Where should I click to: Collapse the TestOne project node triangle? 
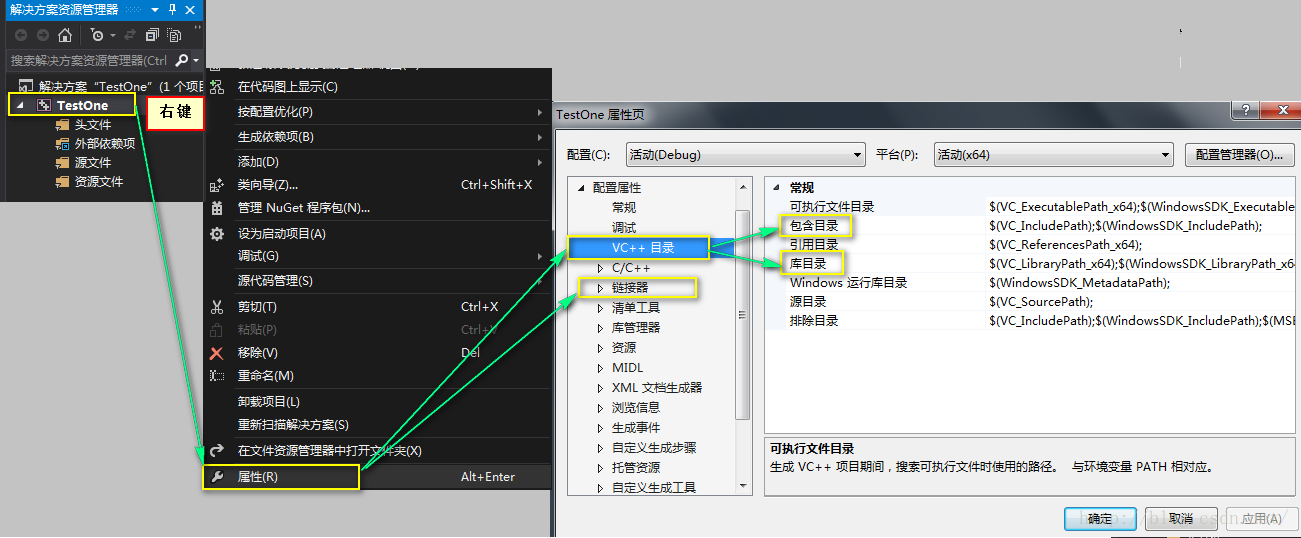coord(21,105)
